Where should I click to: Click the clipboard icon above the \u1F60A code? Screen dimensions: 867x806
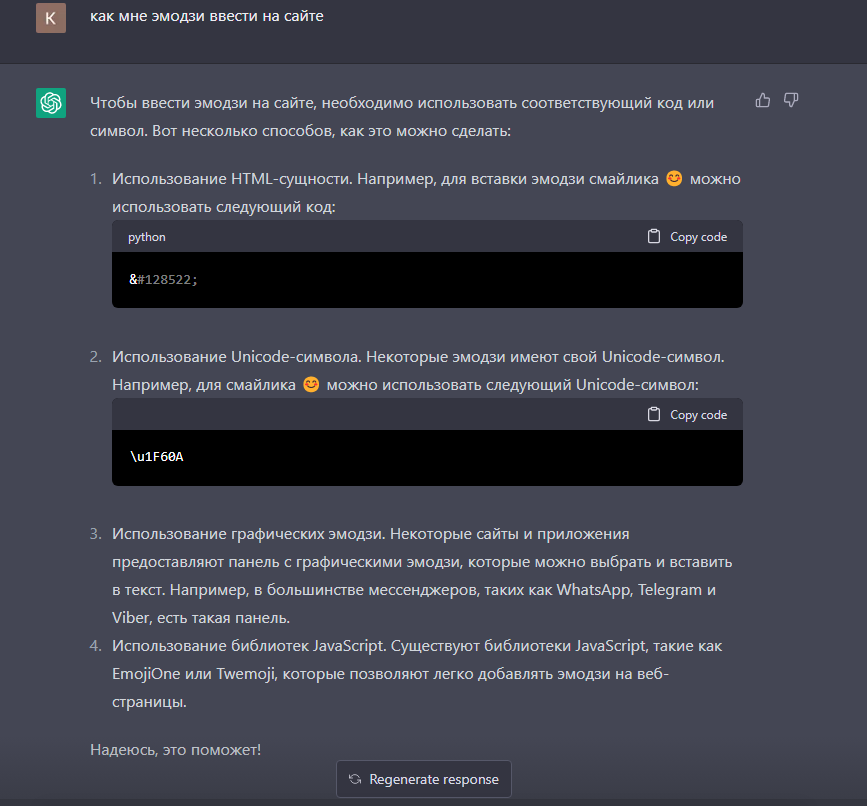point(654,415)
